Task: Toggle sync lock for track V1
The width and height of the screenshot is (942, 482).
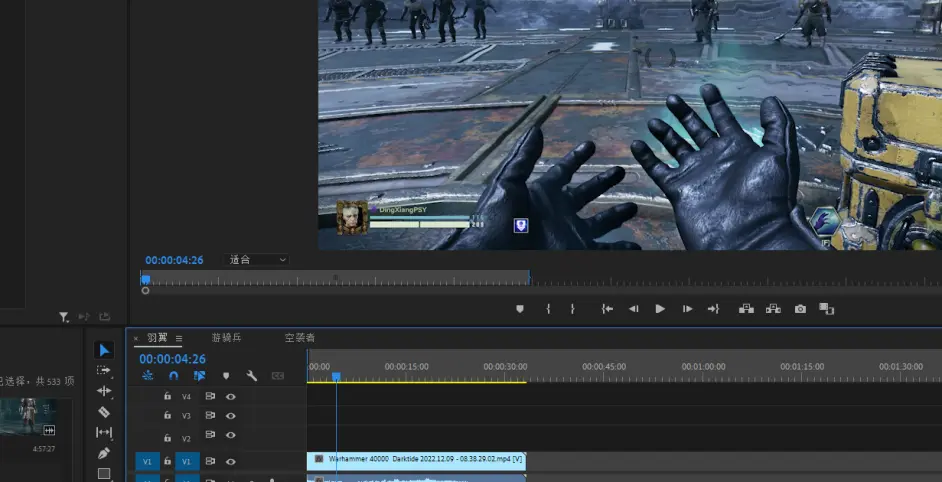Action: 210,461
